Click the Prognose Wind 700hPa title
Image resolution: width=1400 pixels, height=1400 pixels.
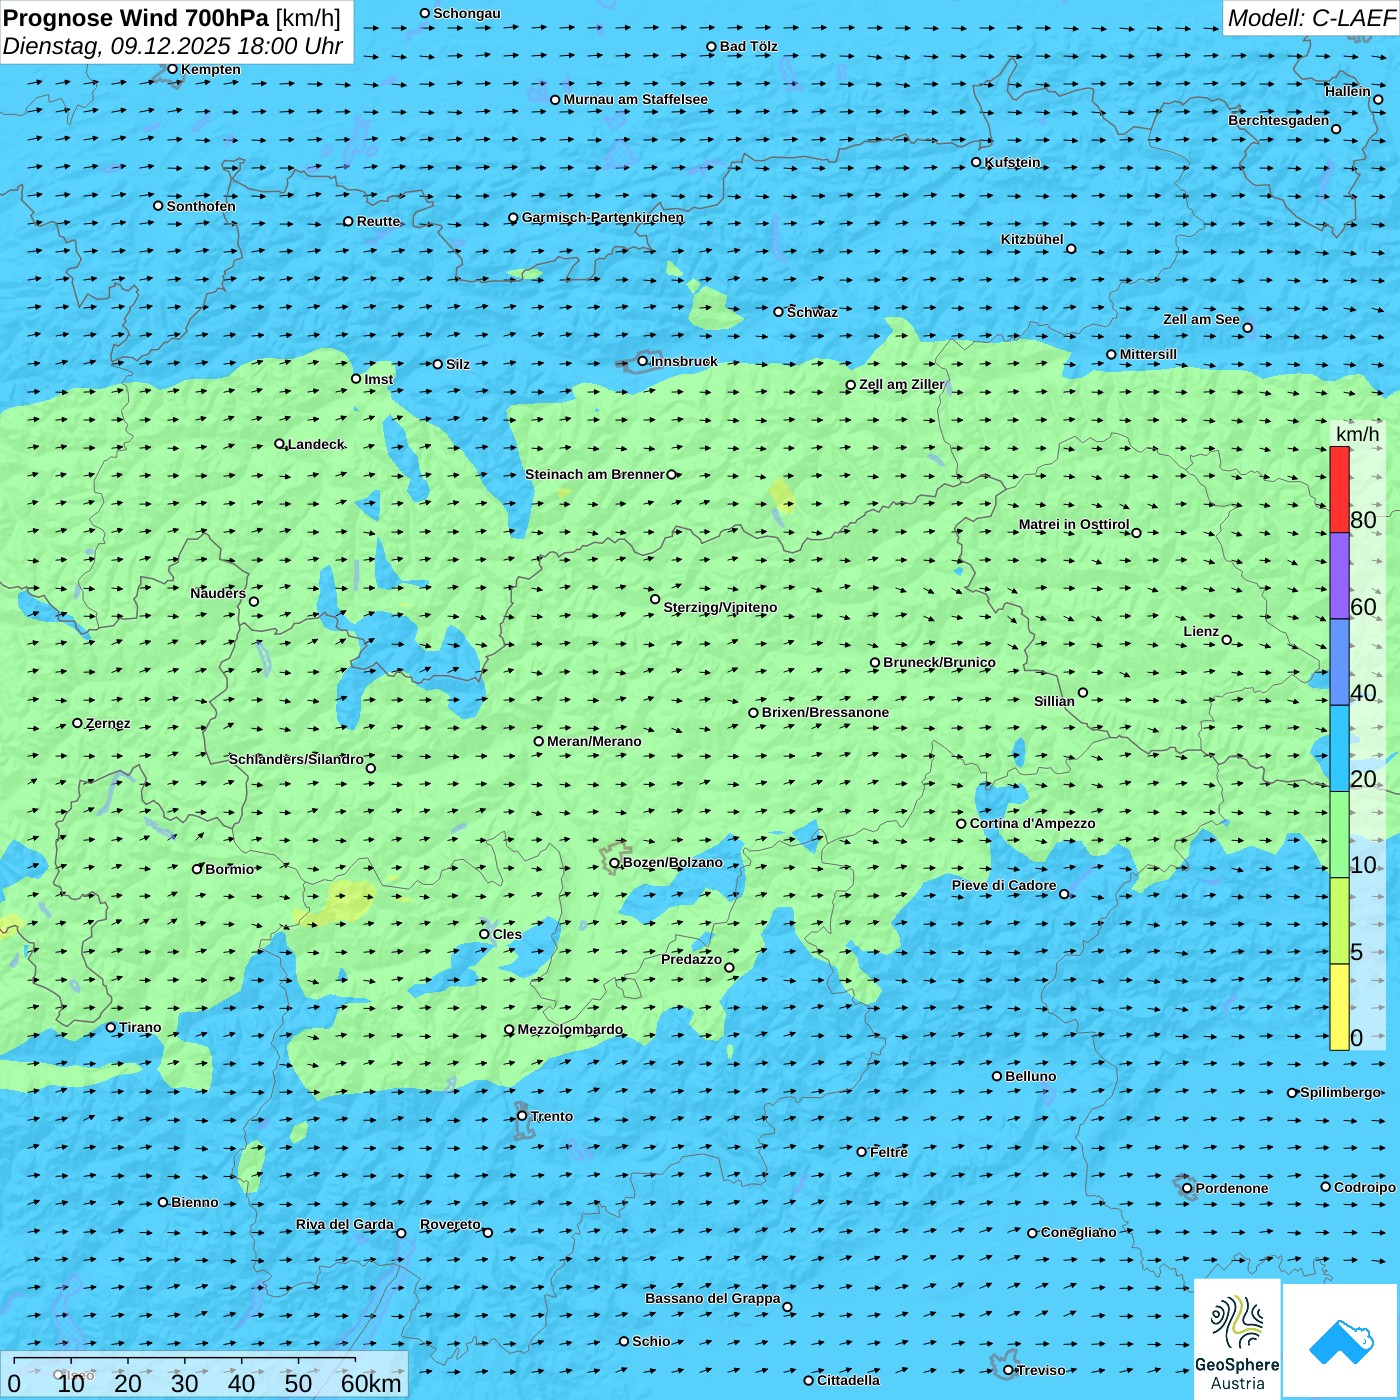[172, 18]
